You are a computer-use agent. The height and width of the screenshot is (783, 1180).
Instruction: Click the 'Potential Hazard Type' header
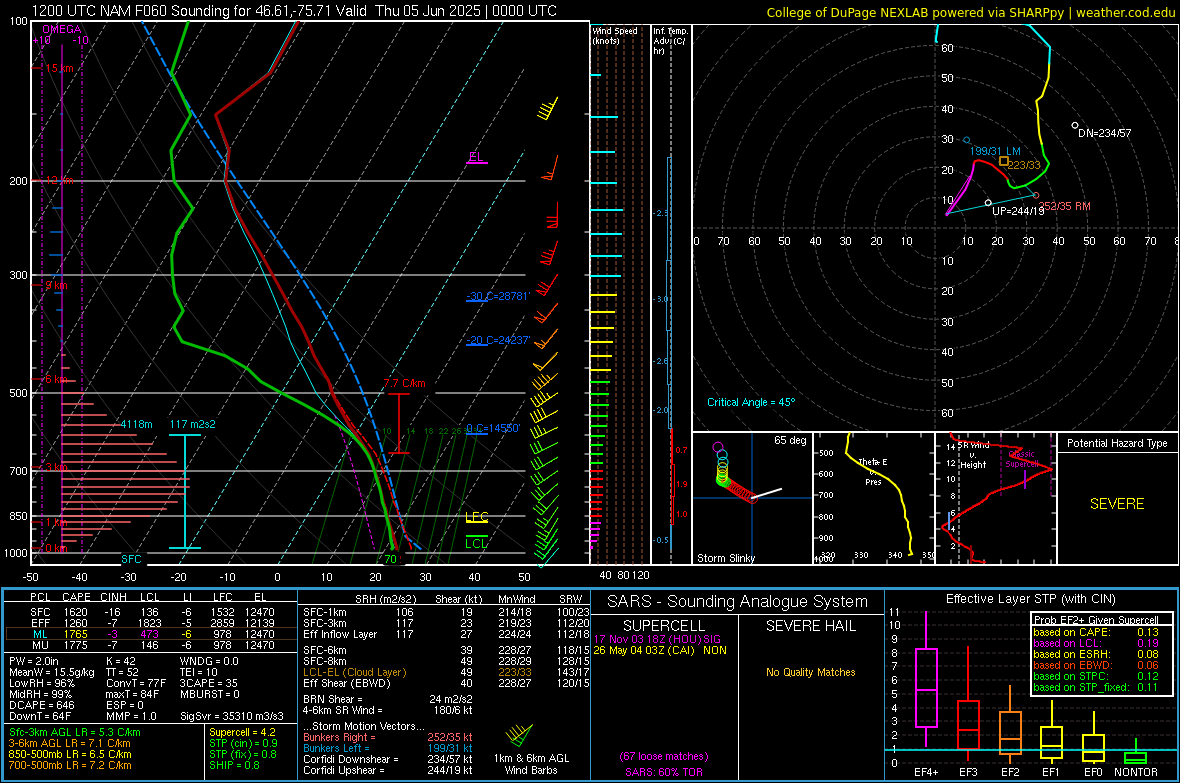click(1117, 443)
